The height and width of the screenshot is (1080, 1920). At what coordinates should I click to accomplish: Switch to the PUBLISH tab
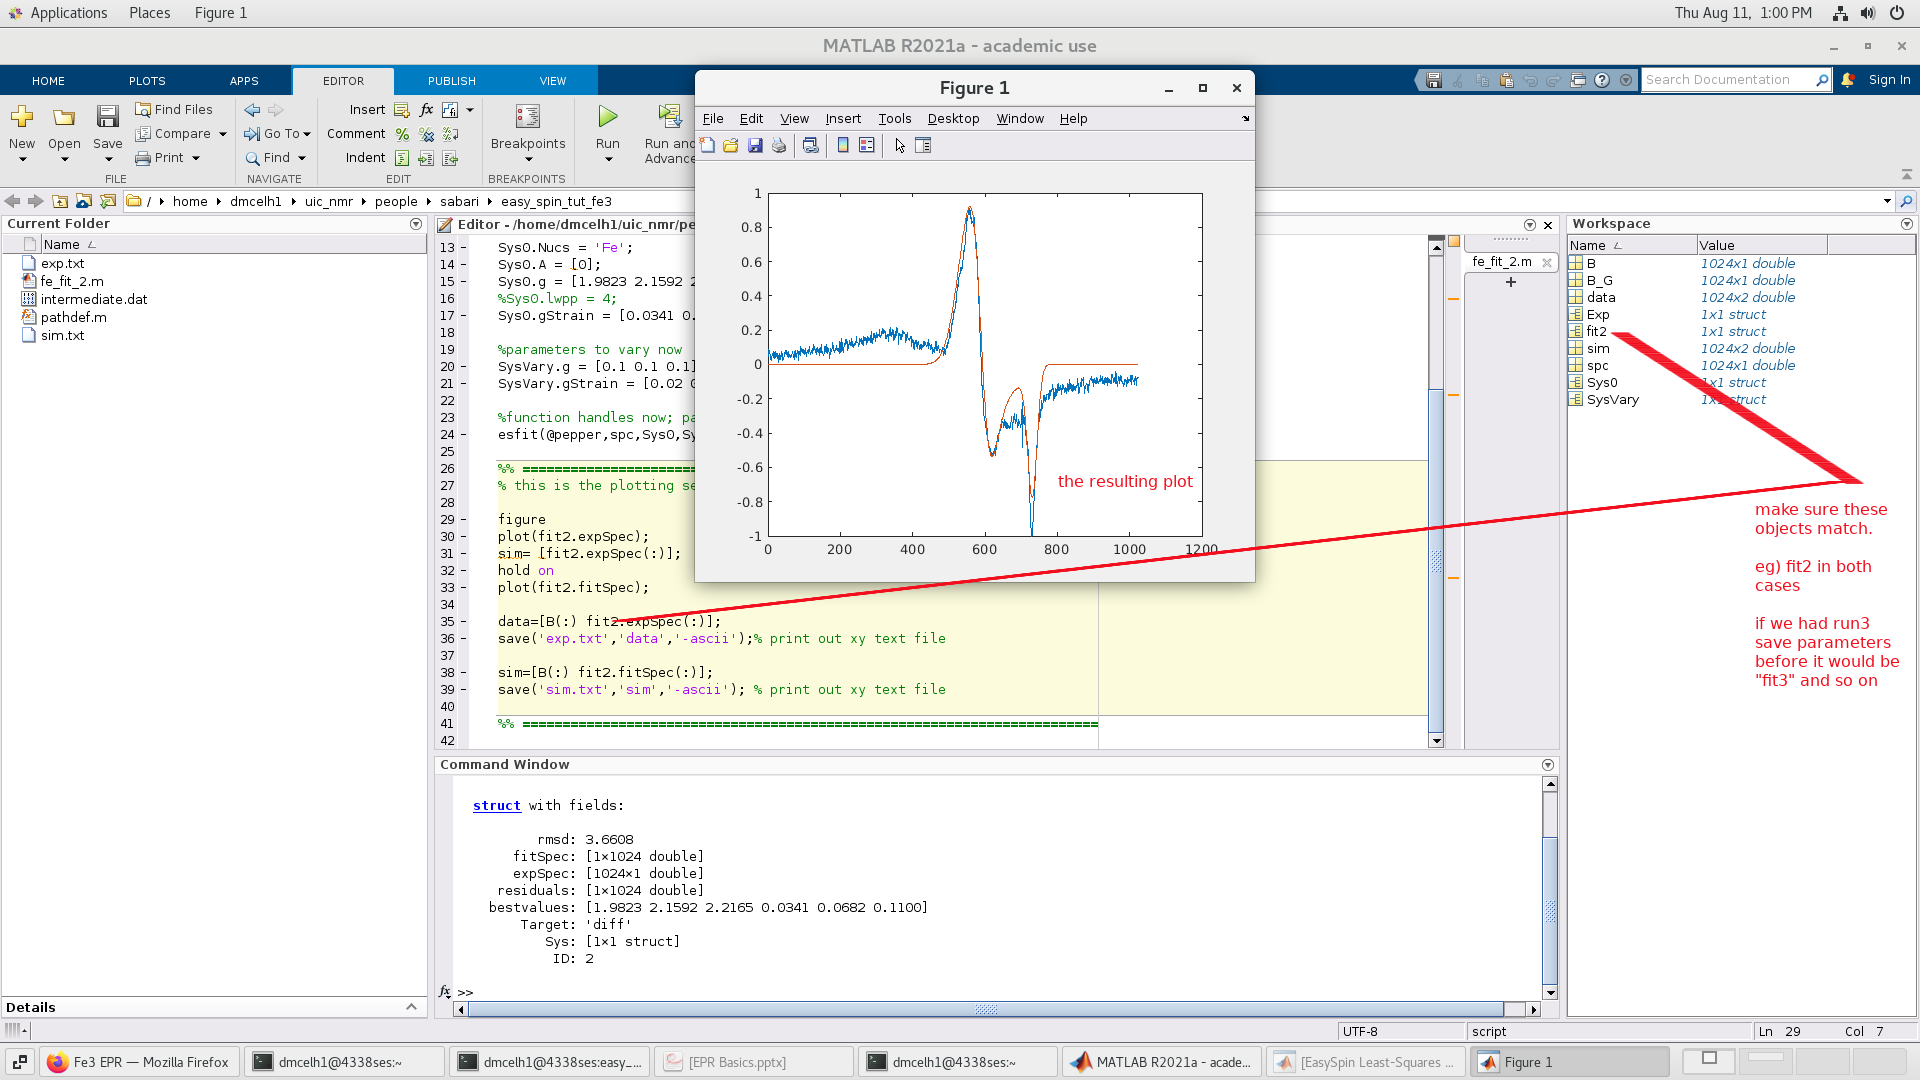tap(452, 81)
